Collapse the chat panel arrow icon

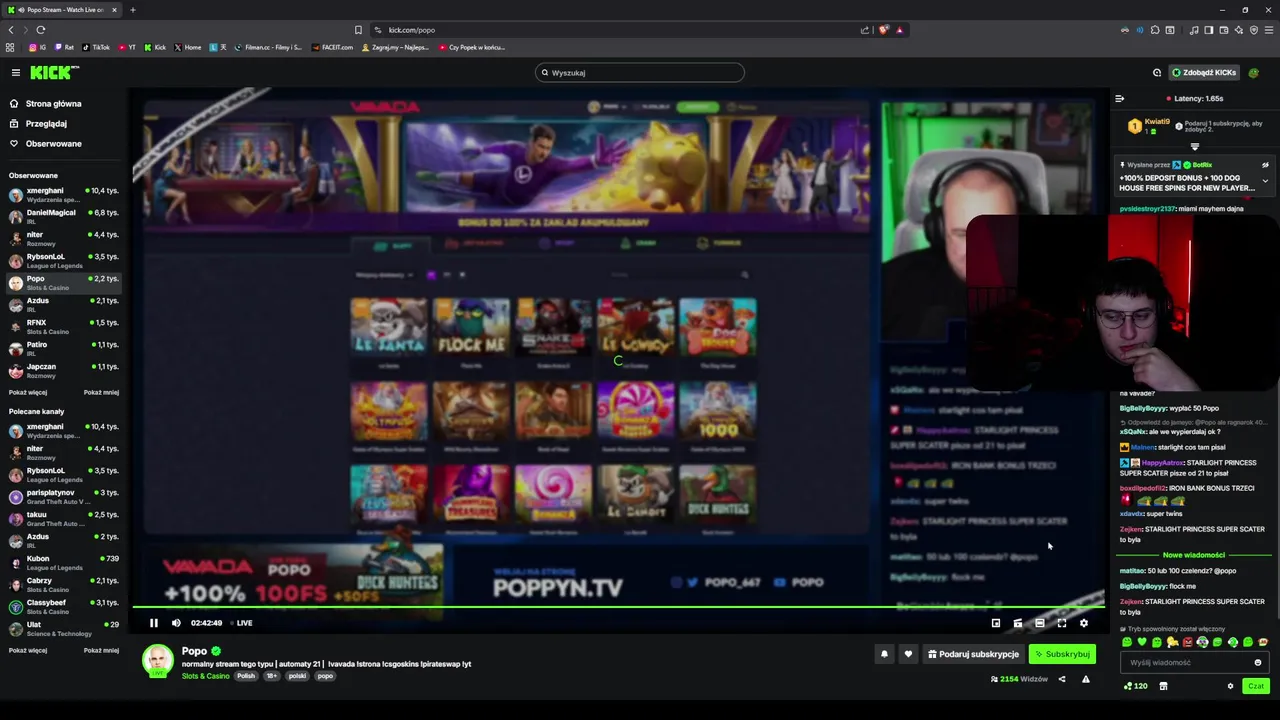(1120, 98)
